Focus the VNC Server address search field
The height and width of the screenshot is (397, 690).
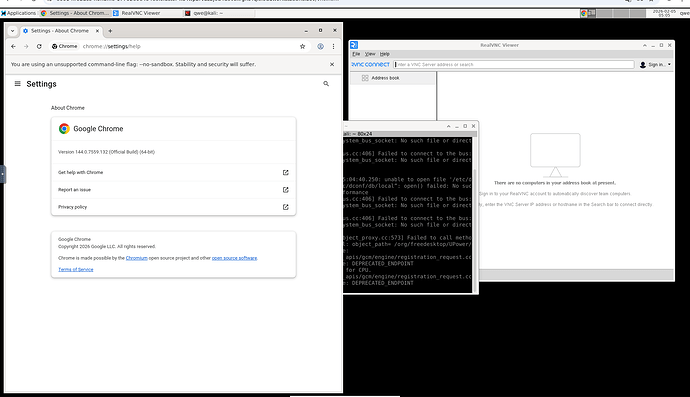point(514,65)
